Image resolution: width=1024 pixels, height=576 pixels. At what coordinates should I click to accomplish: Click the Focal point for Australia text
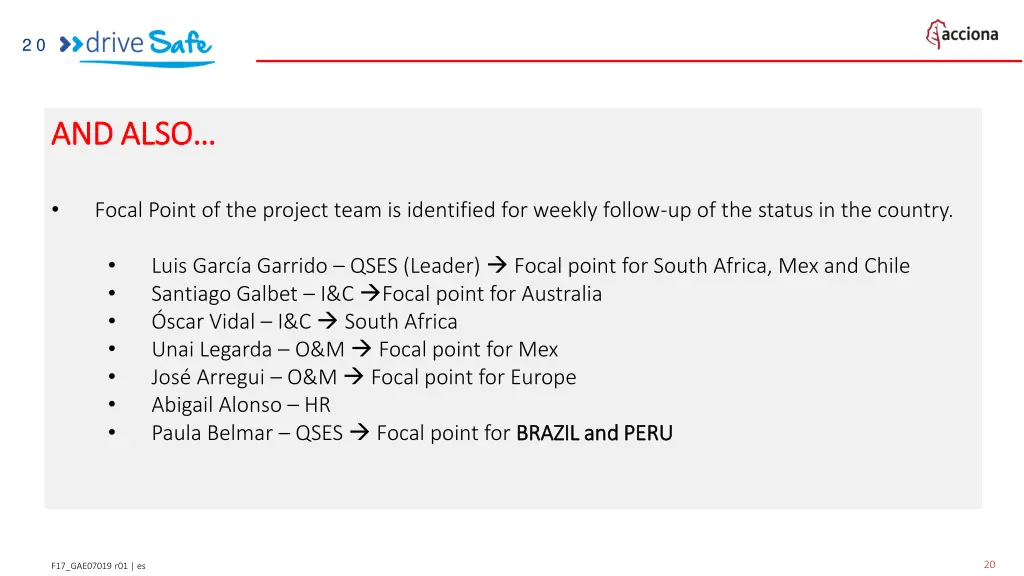pos(492,294)
